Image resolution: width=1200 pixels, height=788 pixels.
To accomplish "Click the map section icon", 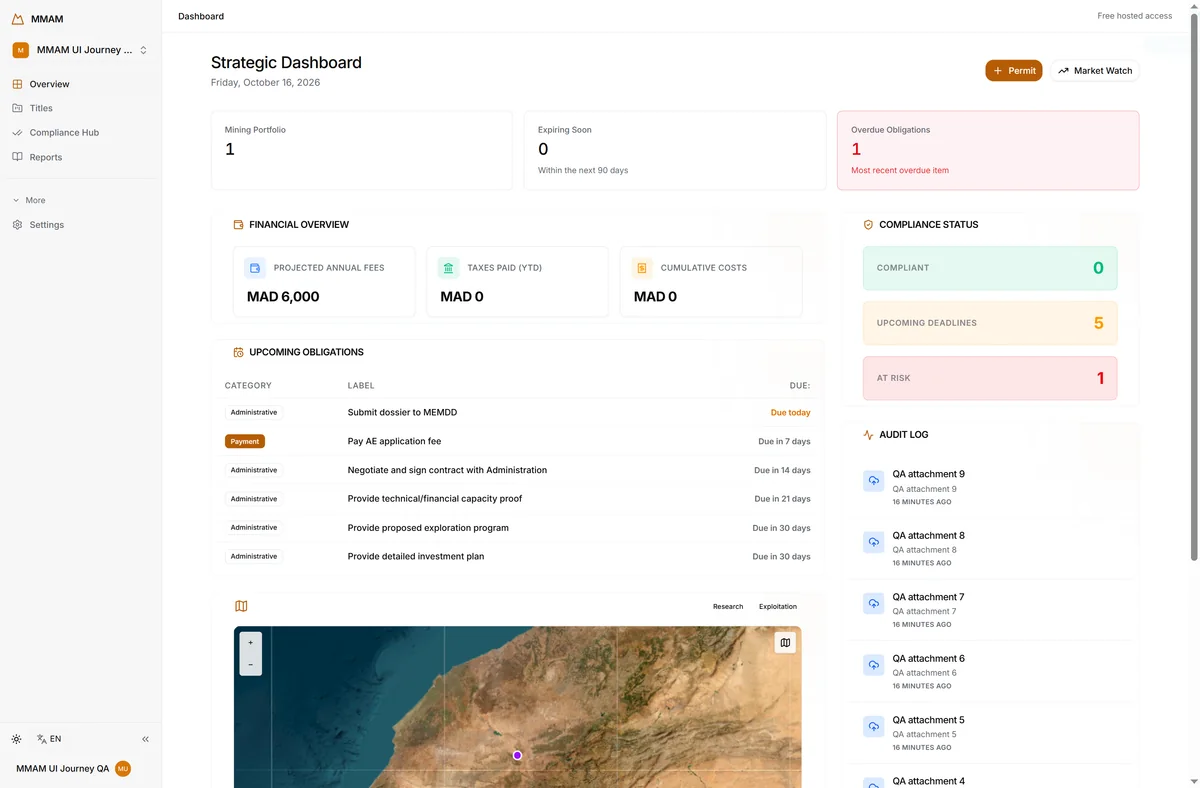I will pyautogui.click(x=241, y=606).
